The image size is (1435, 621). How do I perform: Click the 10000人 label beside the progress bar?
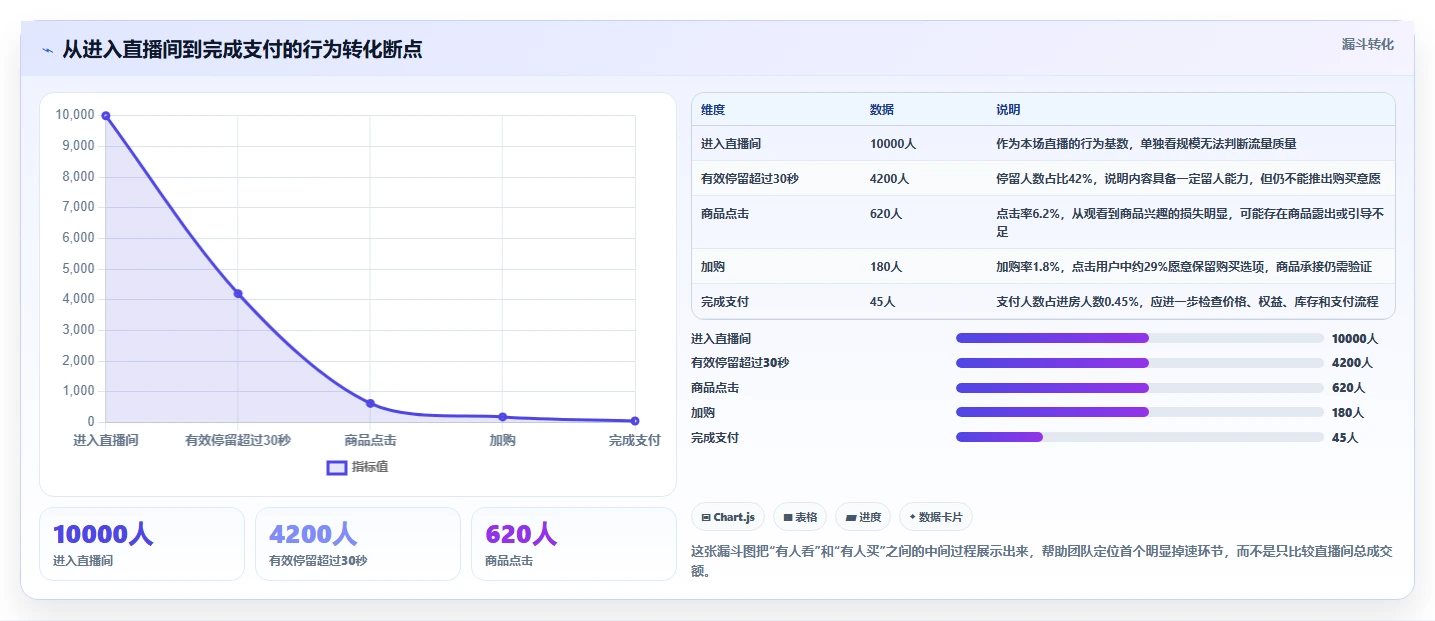[1355, 338]
